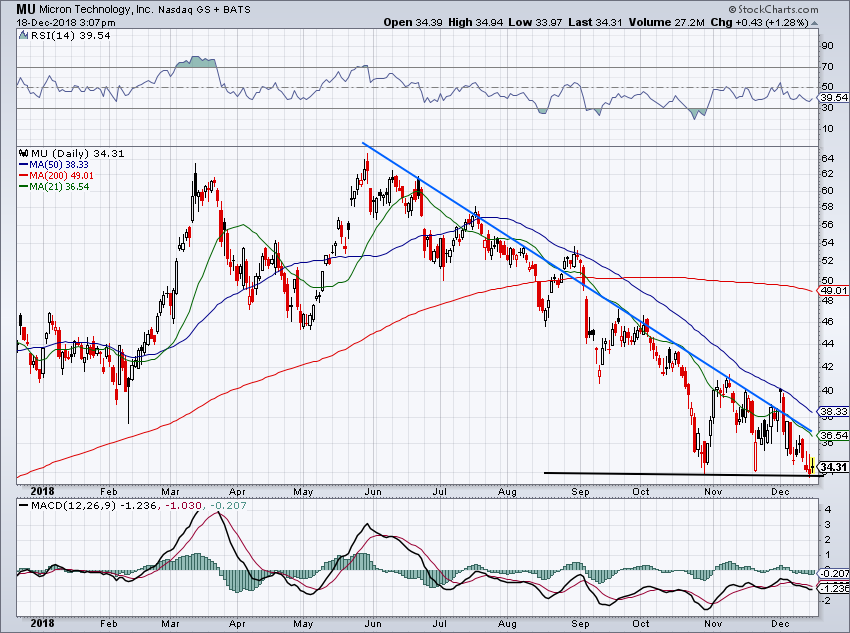Click the 90 label on the RSI axis
This screenshot has width=850, height=633.
[x=827, y=46]
